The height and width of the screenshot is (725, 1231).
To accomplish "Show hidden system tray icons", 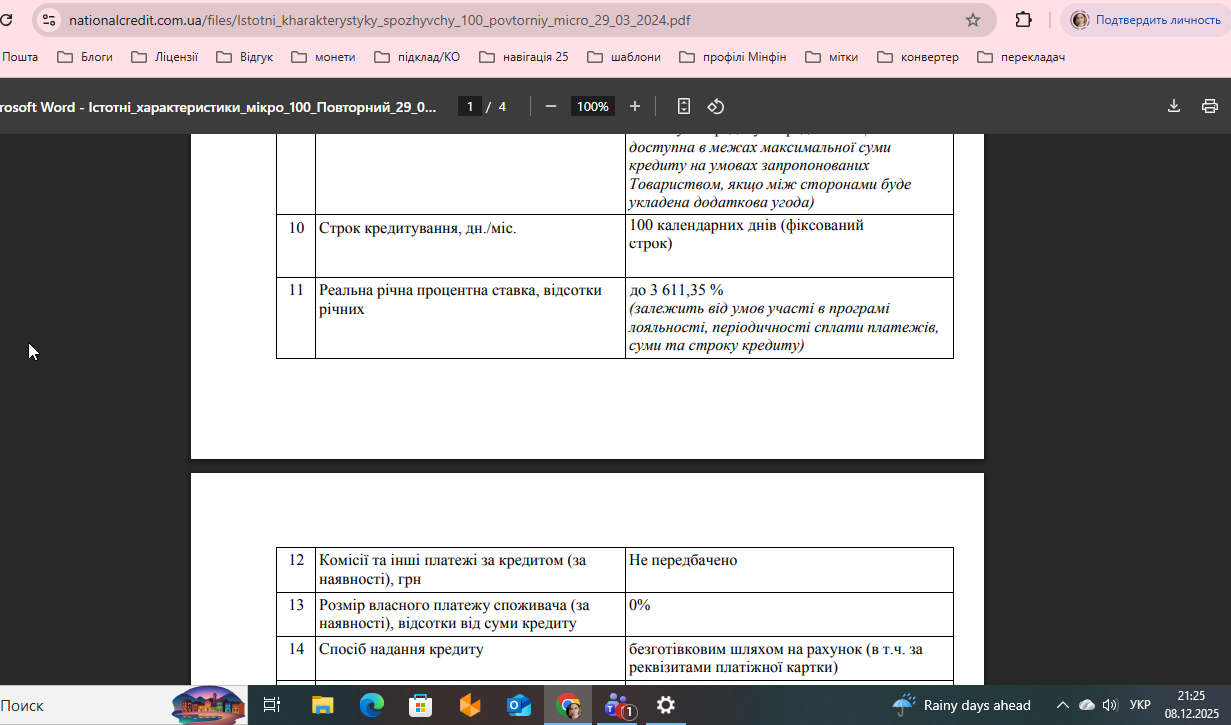I will point(1062,705).
